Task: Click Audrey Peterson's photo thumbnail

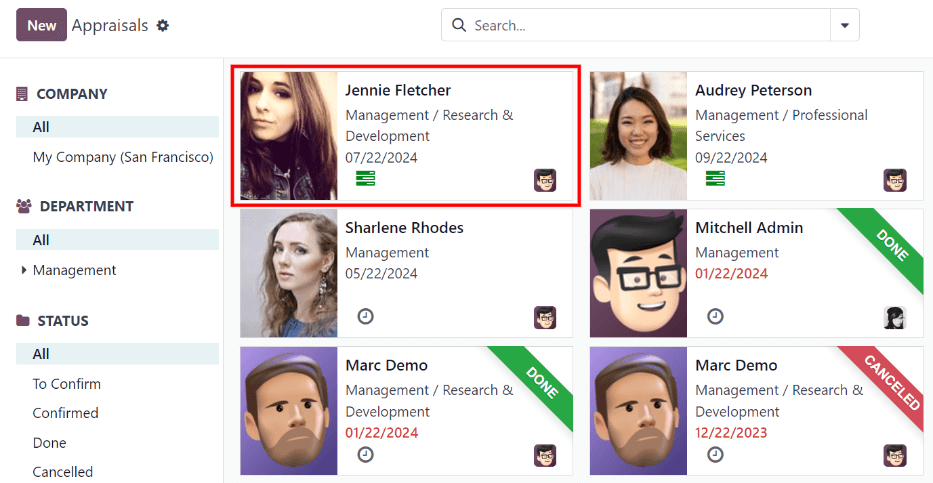Action: (638, 136)
